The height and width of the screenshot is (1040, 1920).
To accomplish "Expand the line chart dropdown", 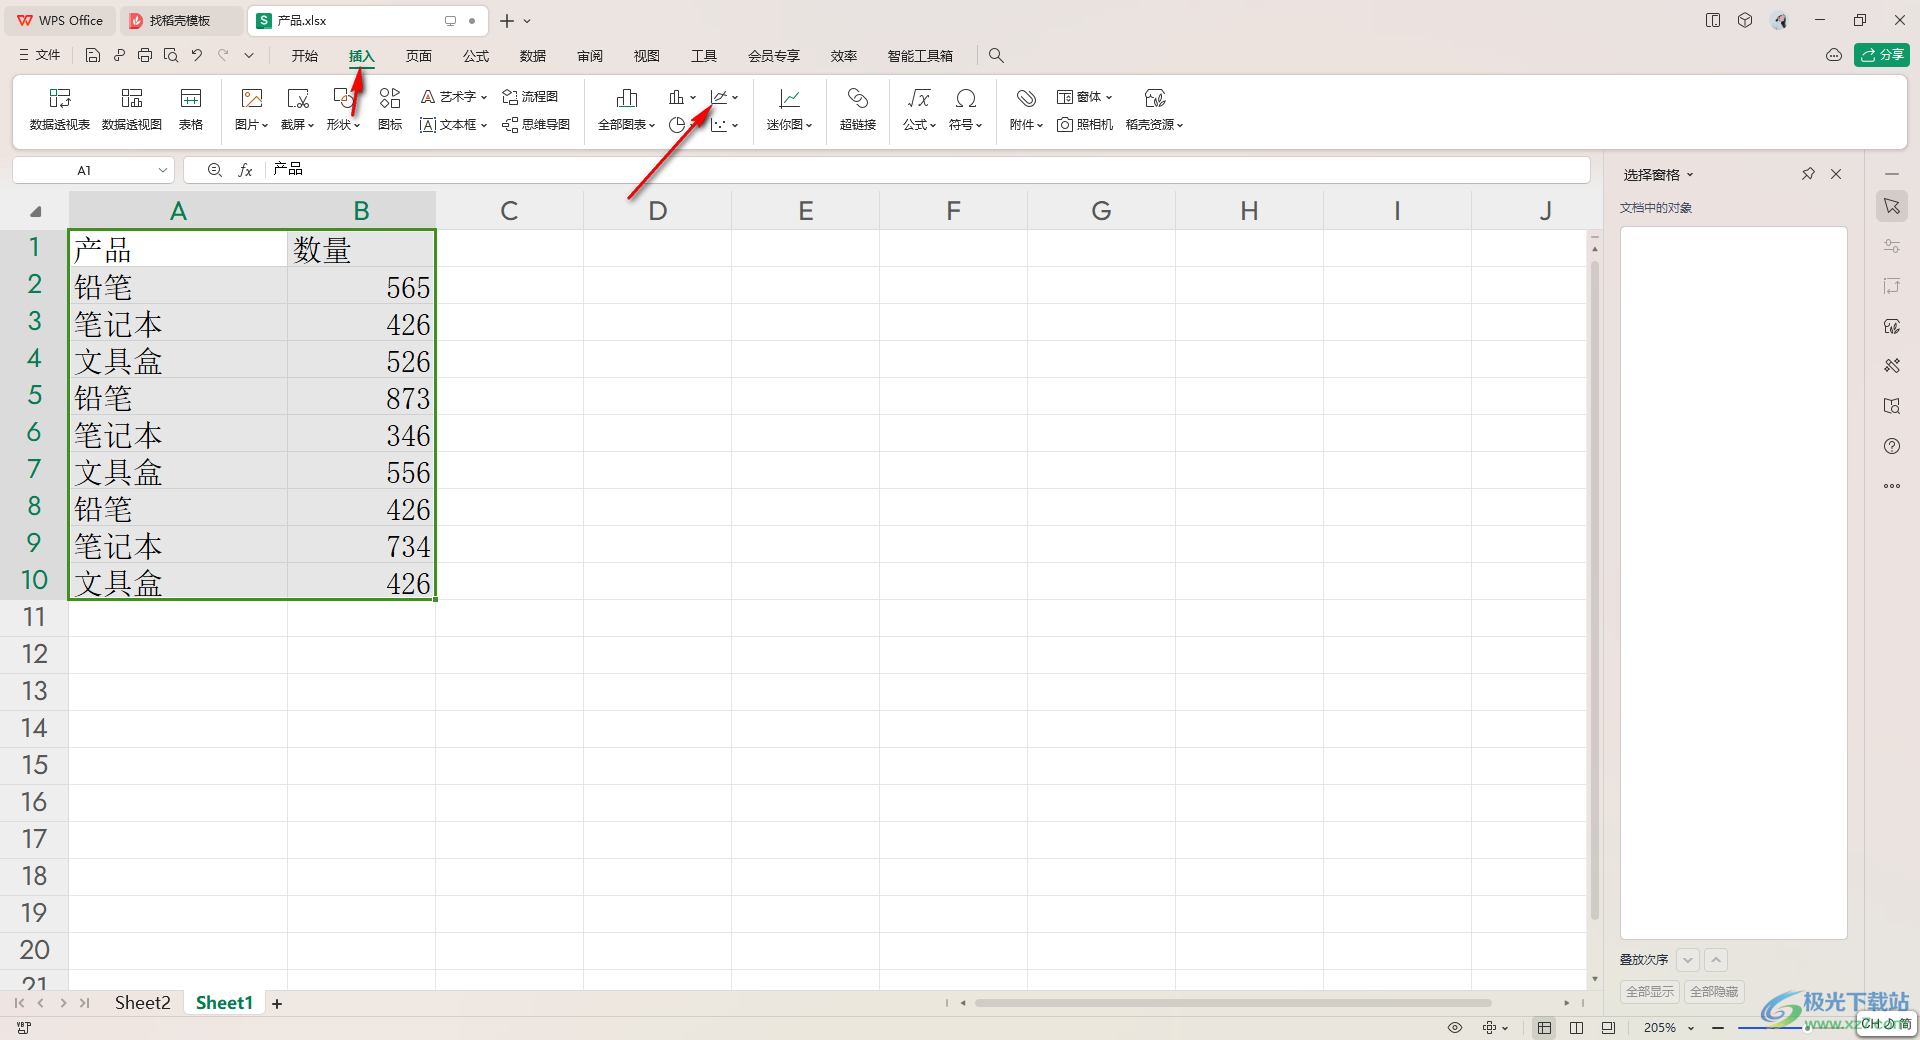I will [735, 98].
